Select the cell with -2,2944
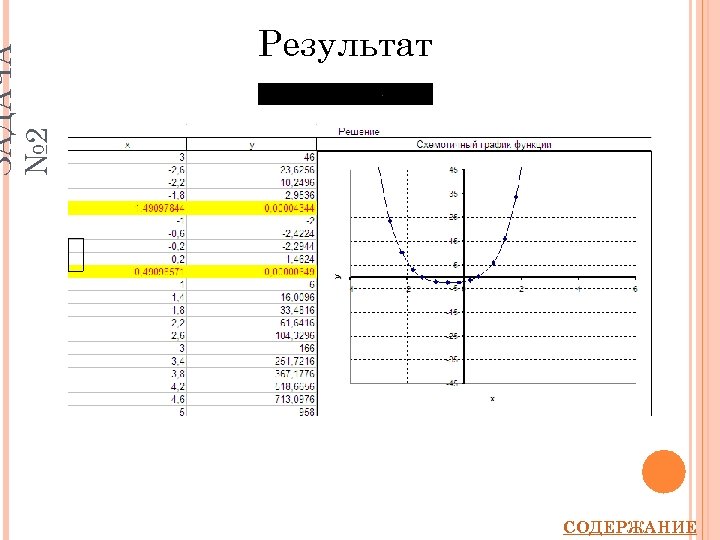The image size is (720, 540). click(252, 246)
